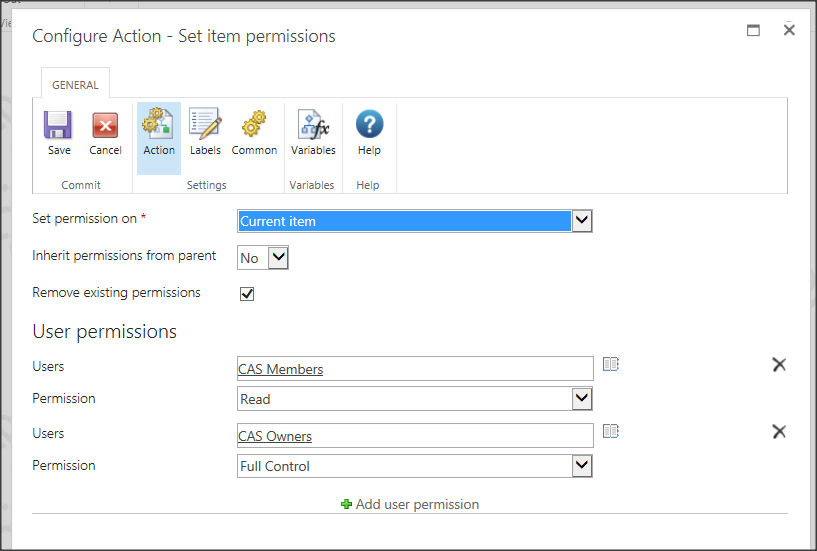Remove the CAS Members permission row
This screenshot has height=551, width=817.
point(779,364)
